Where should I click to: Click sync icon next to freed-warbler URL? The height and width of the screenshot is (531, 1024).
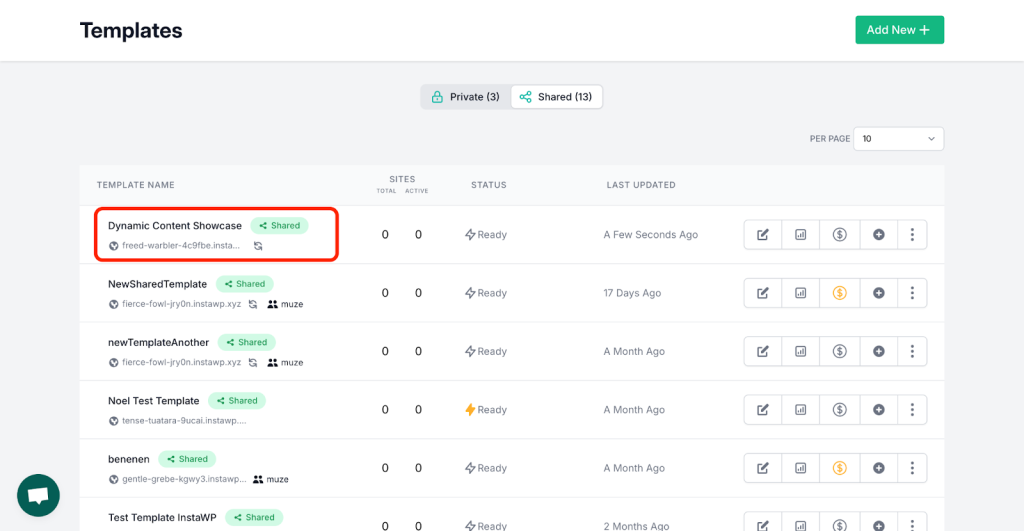[x=258, y=246]
